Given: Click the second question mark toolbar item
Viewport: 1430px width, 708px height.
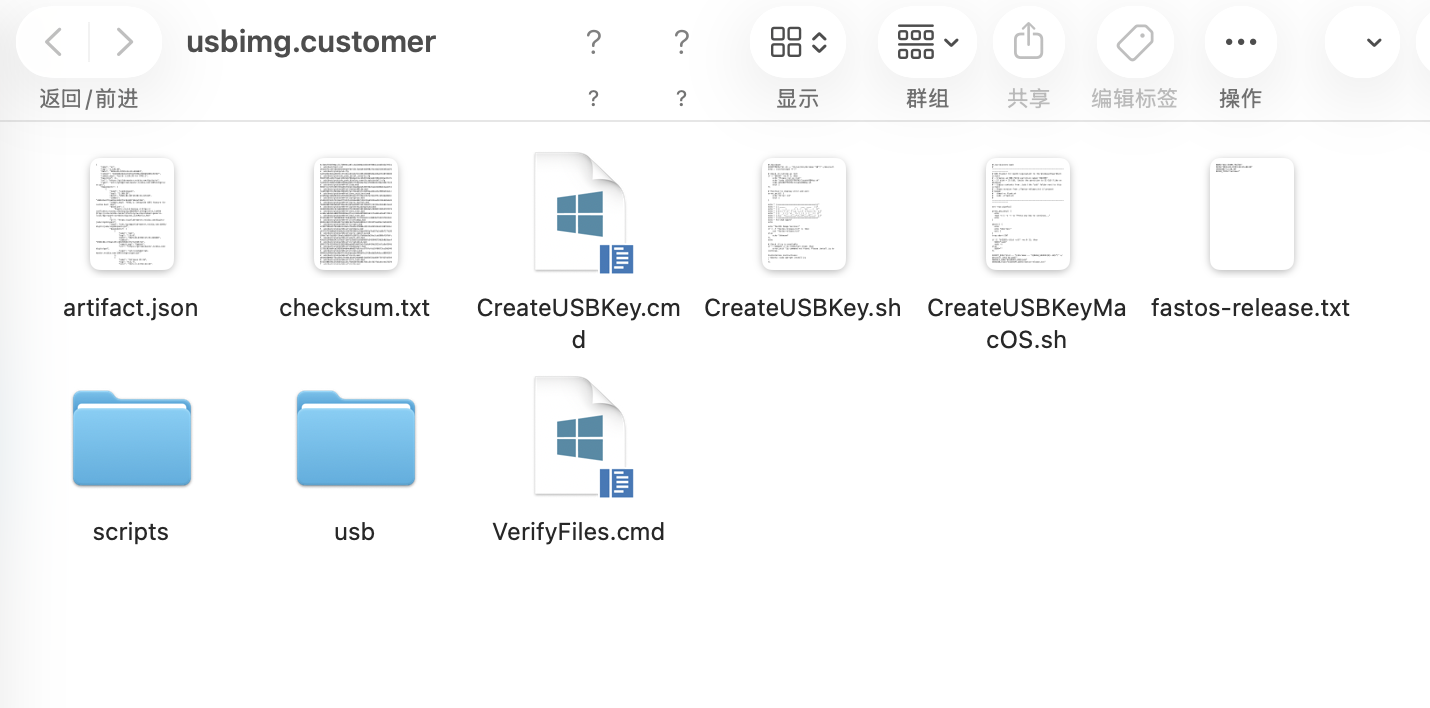Looking at the screenshot, I should point(681,42).
